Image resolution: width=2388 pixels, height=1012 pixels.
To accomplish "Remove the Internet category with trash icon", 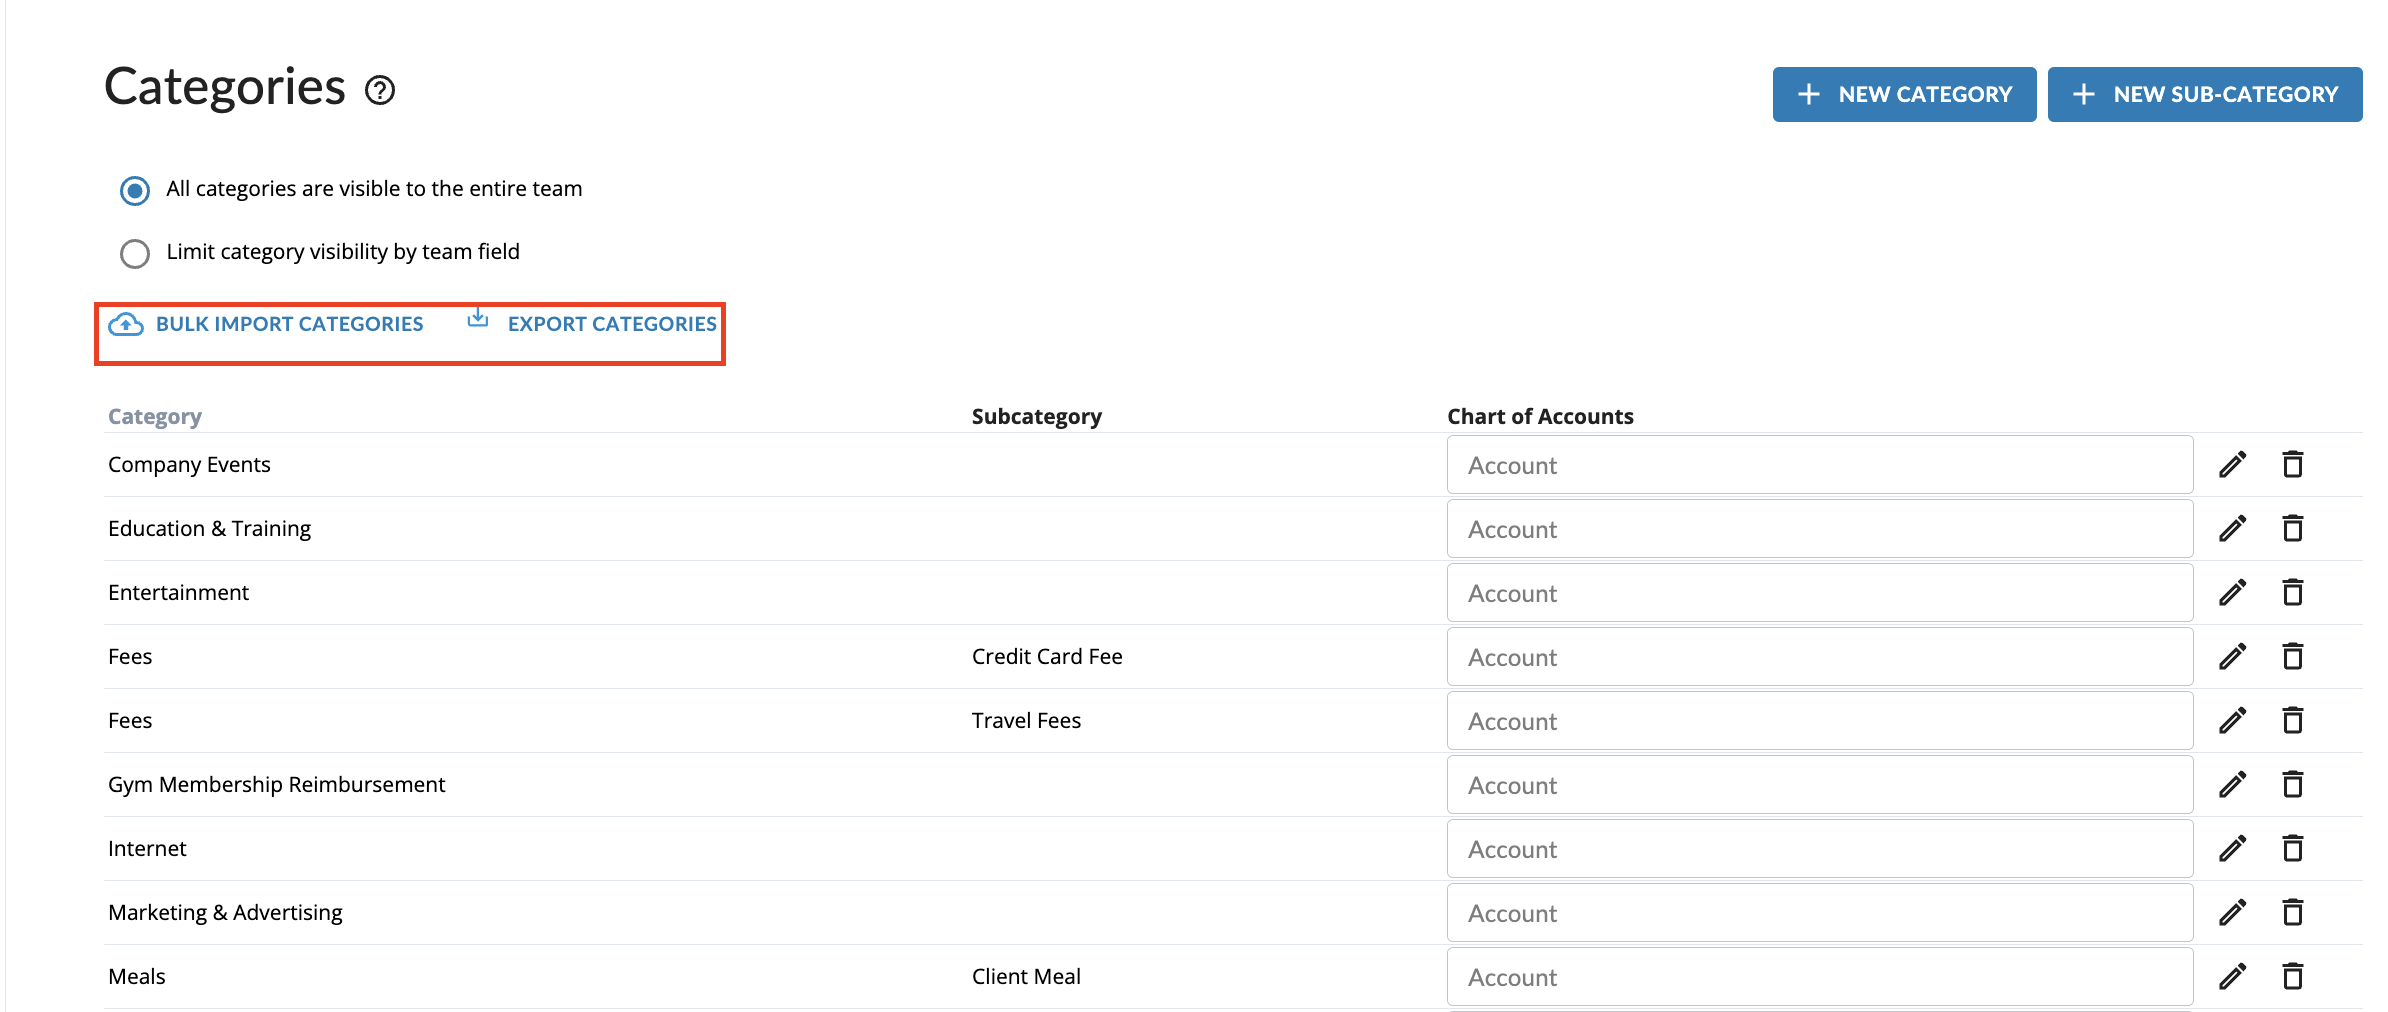I will point(2293,849).
